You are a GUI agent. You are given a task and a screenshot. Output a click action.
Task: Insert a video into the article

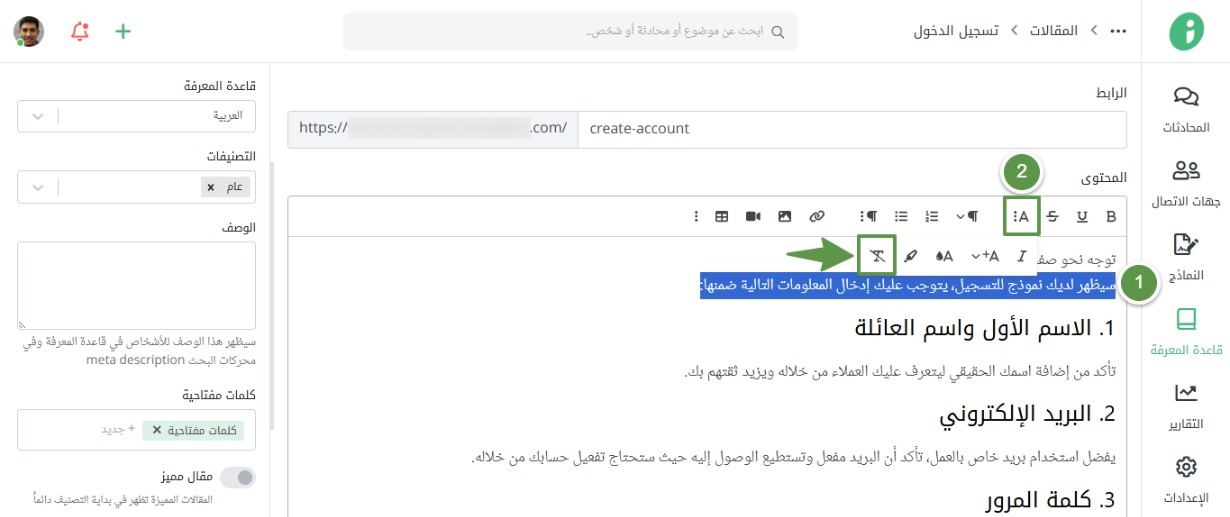tap(753, 216)
